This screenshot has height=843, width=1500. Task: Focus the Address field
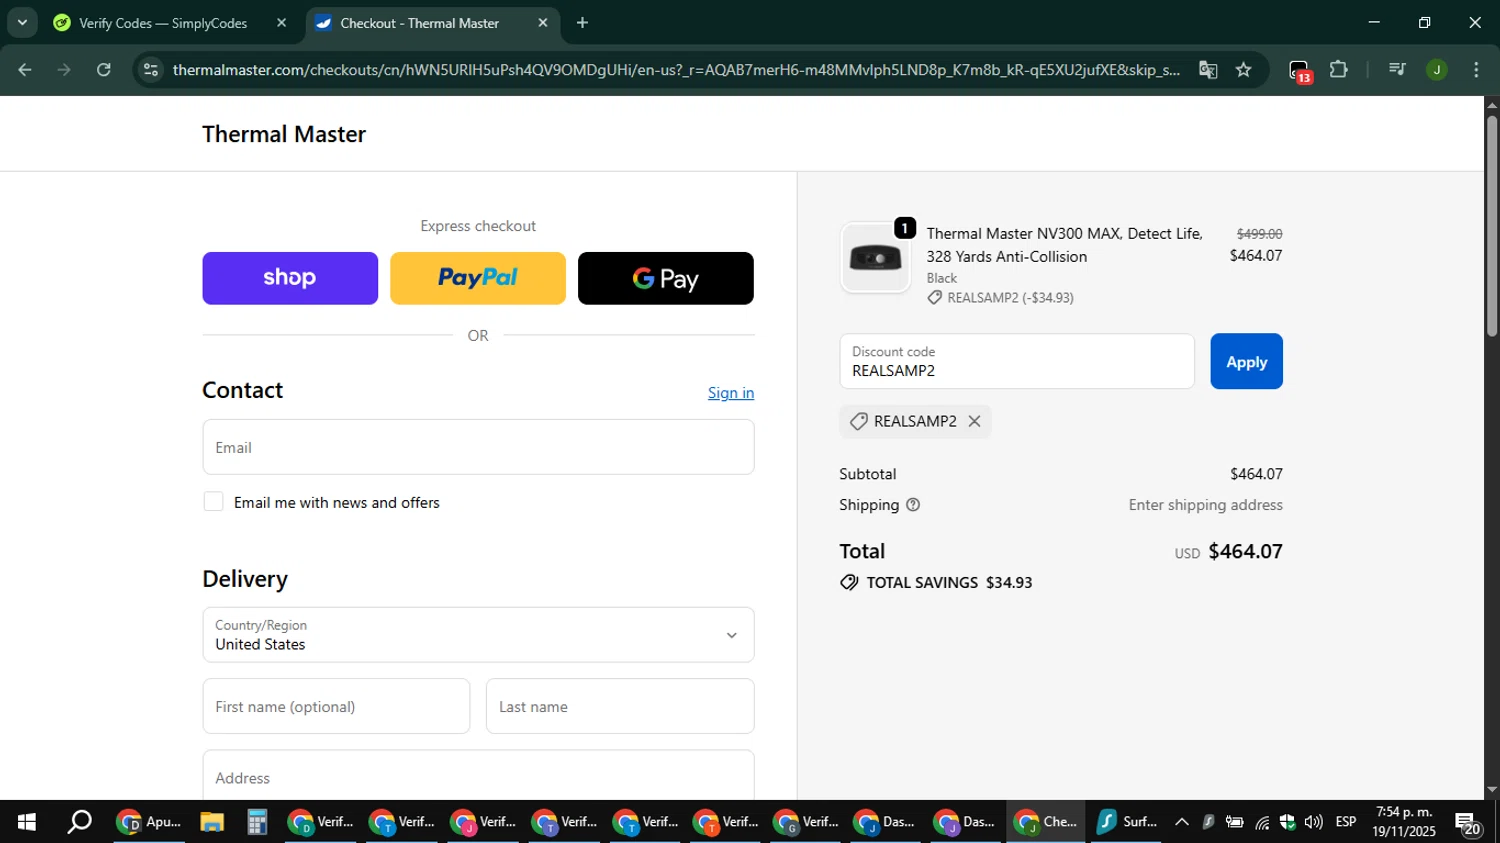coord(478,776)
